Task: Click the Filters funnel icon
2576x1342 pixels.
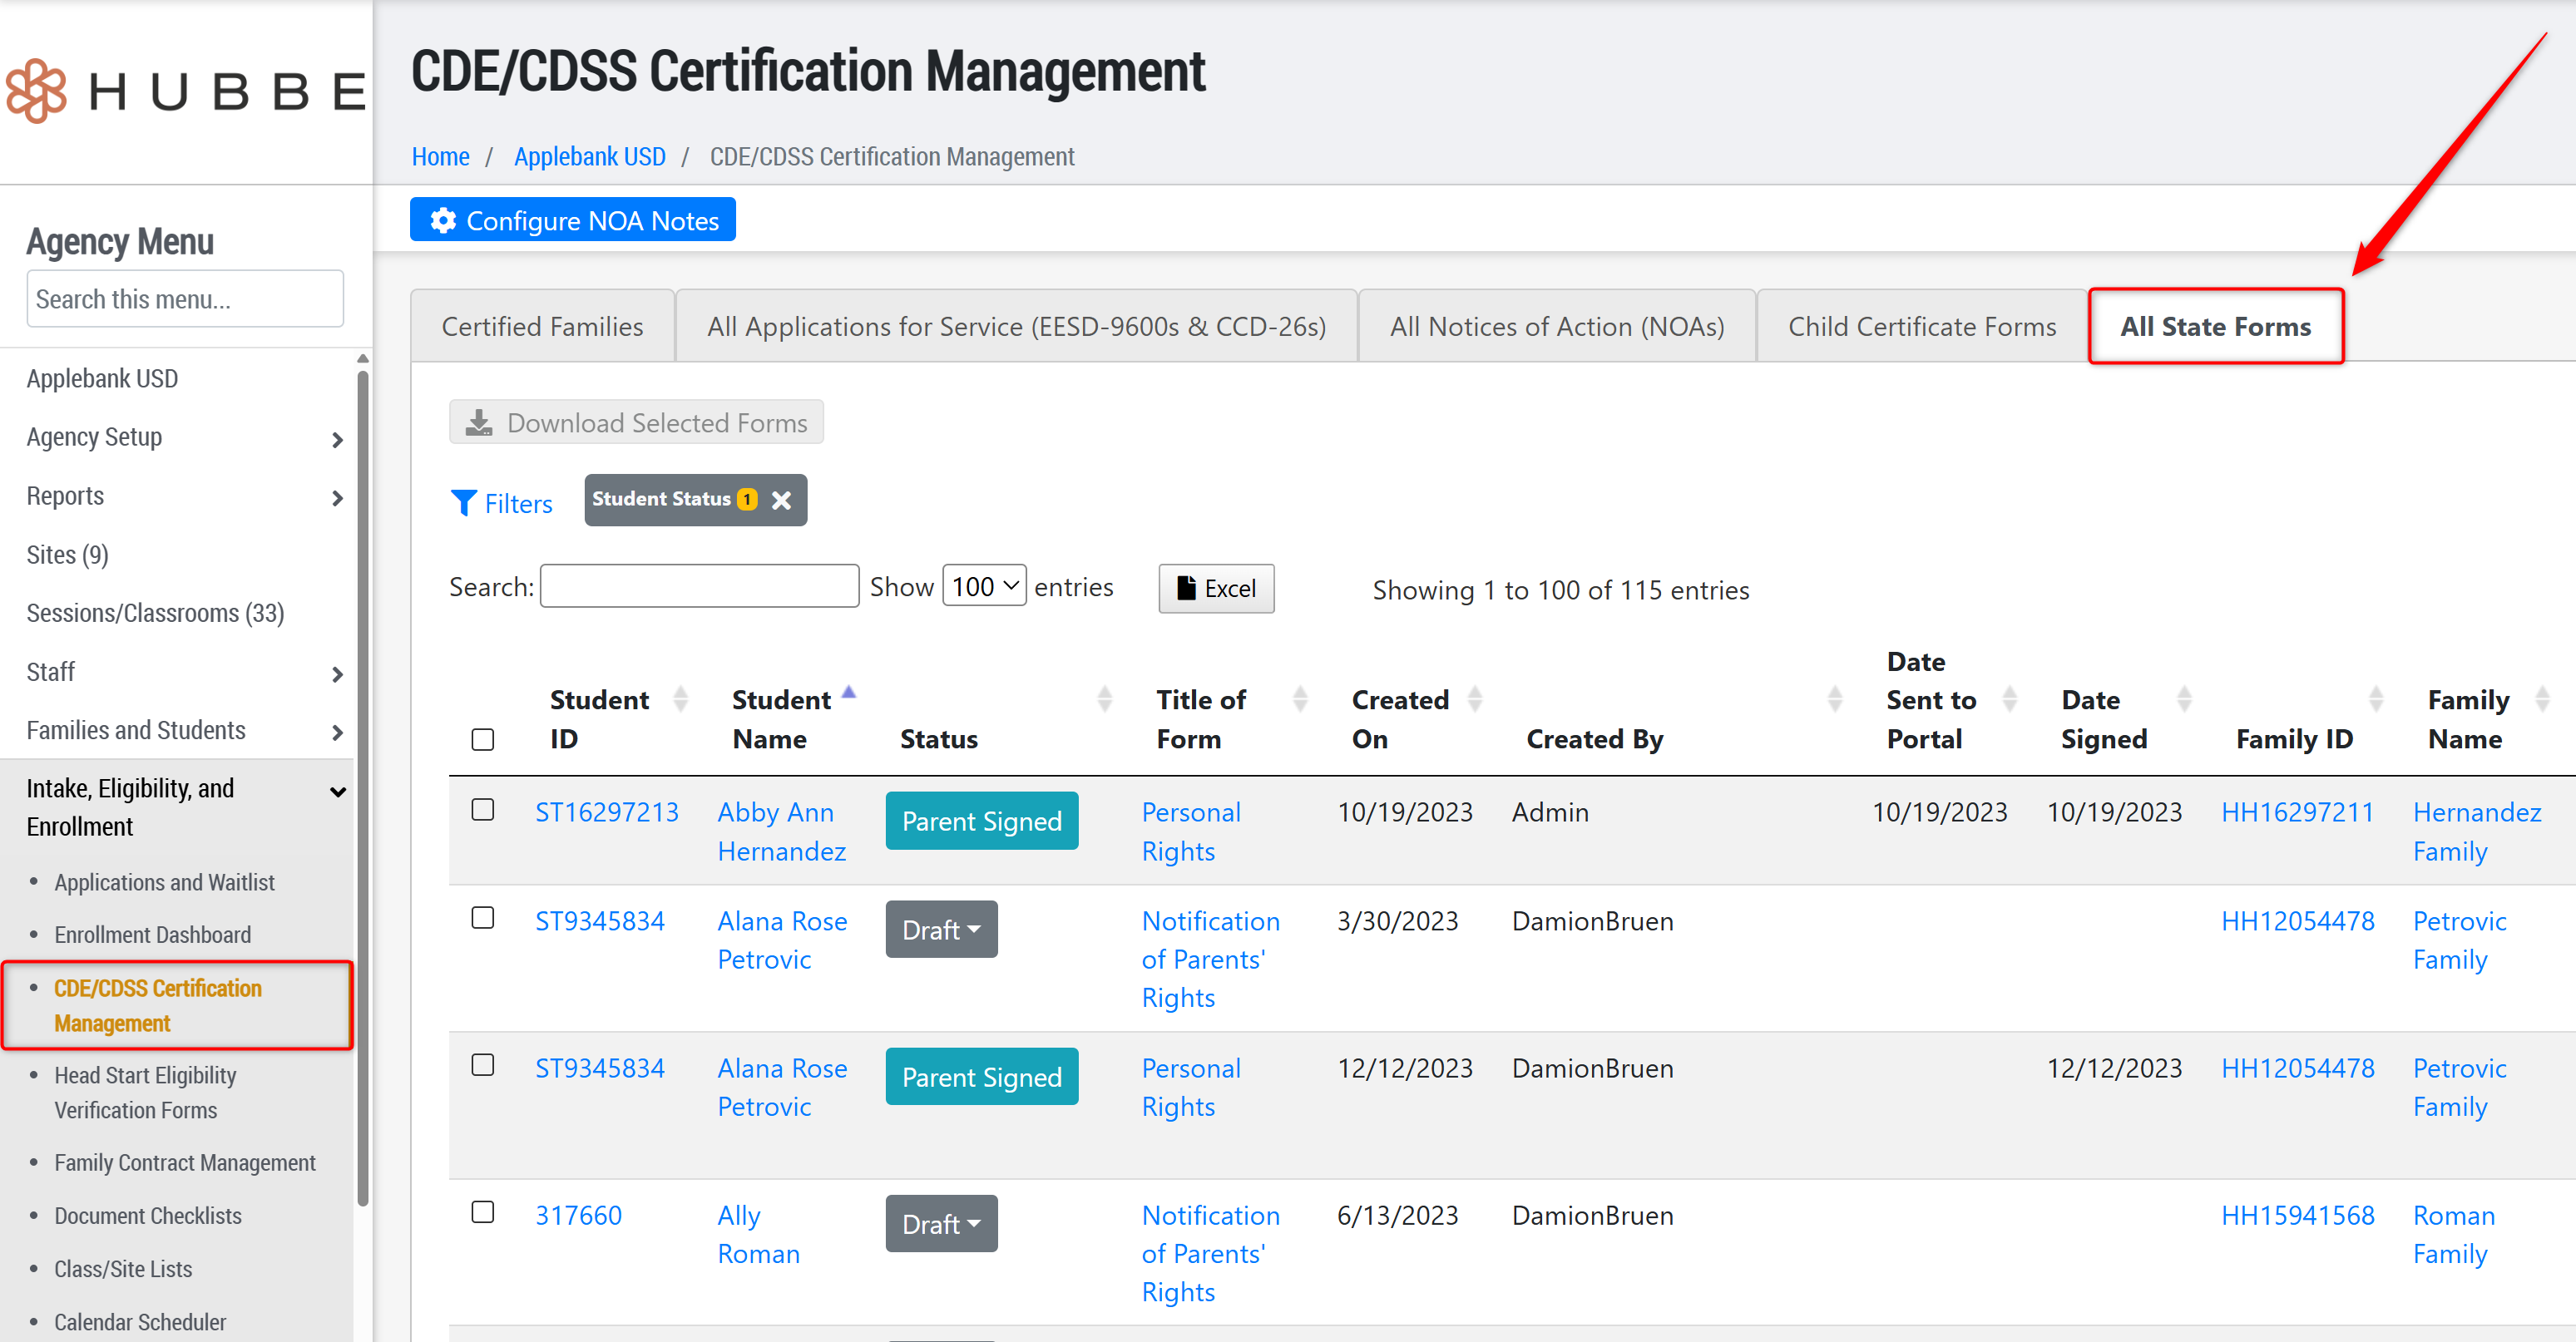Action: [463, 503]
